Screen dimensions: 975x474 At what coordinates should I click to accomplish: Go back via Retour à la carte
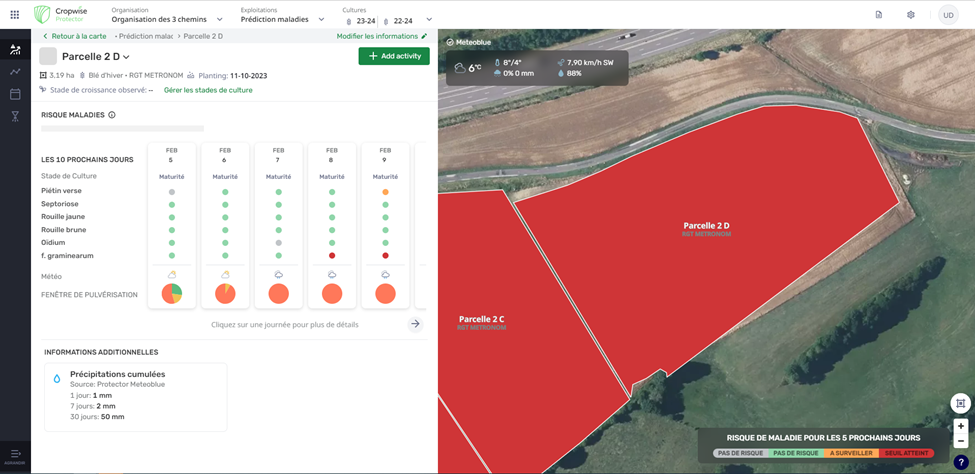(x=74, y=36)
